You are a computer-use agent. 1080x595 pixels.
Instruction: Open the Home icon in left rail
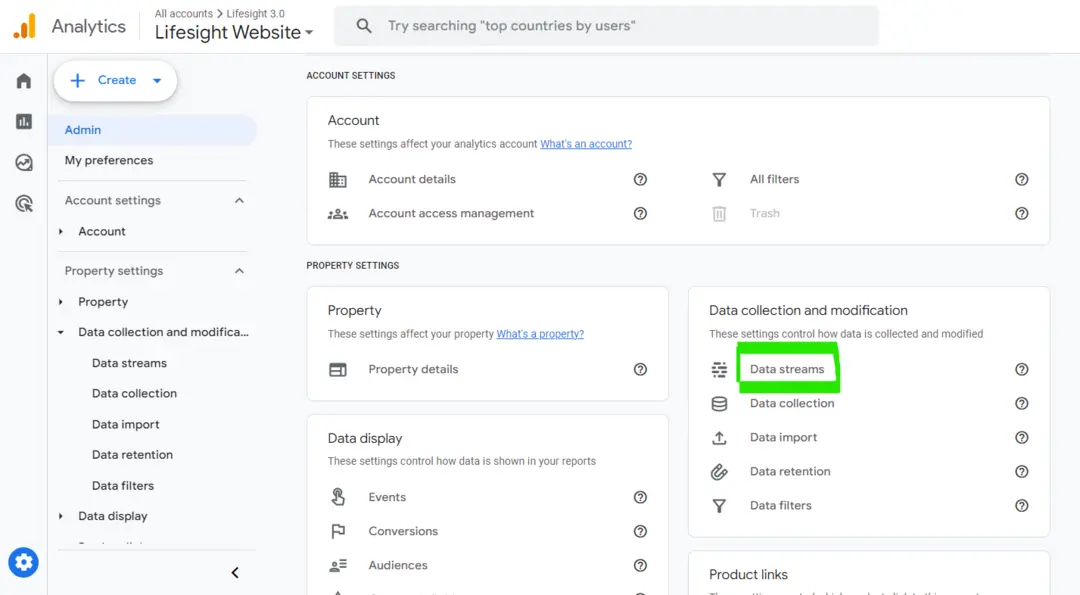pyautogui.click(x=23, y=81)
